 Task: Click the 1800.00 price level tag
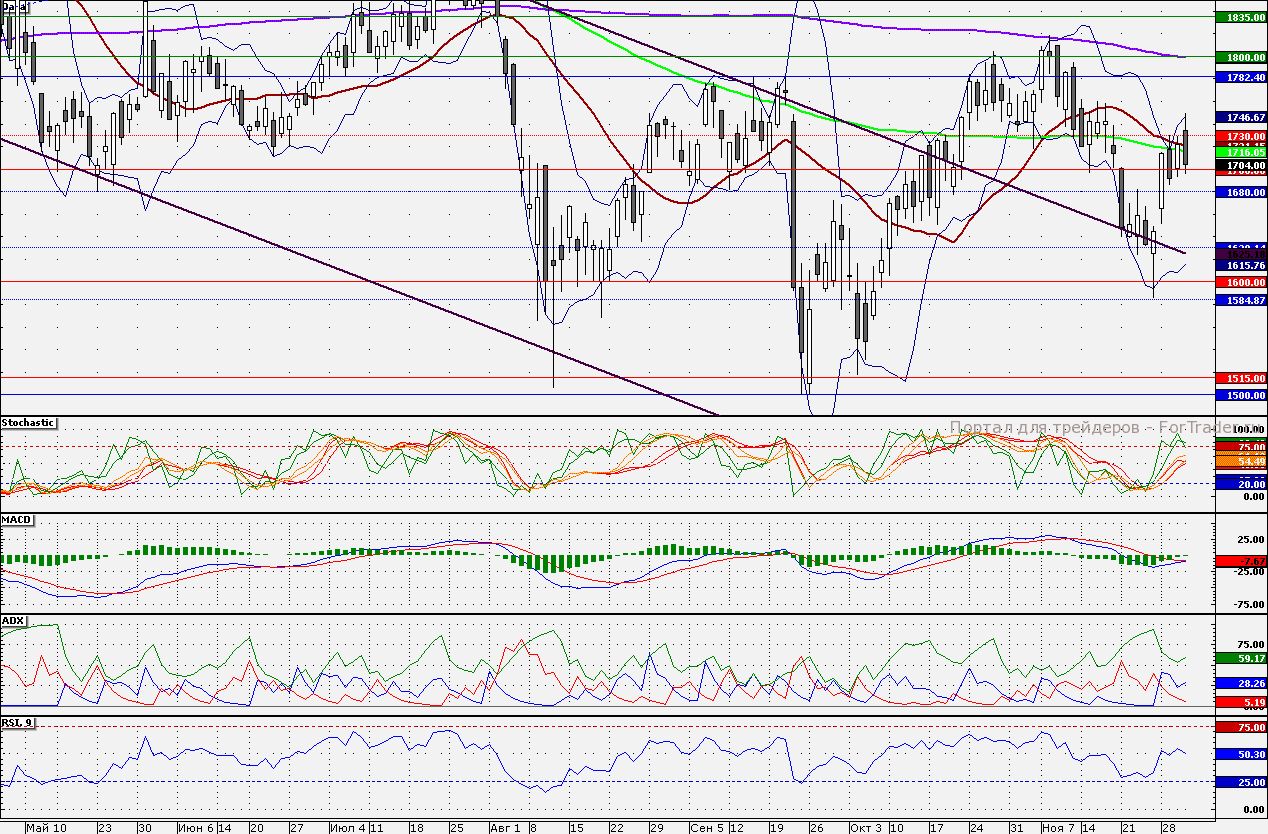coord(1240,58)
